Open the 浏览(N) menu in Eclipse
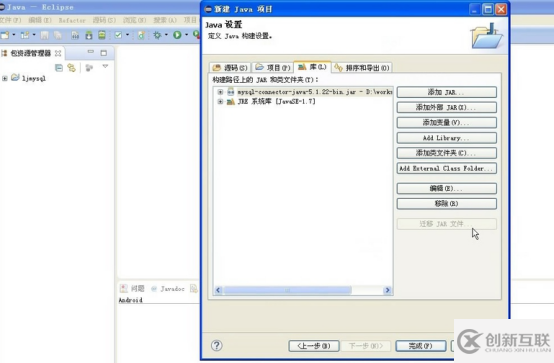The width and height of the screenshot is (554, 363). tap(135, 20)
